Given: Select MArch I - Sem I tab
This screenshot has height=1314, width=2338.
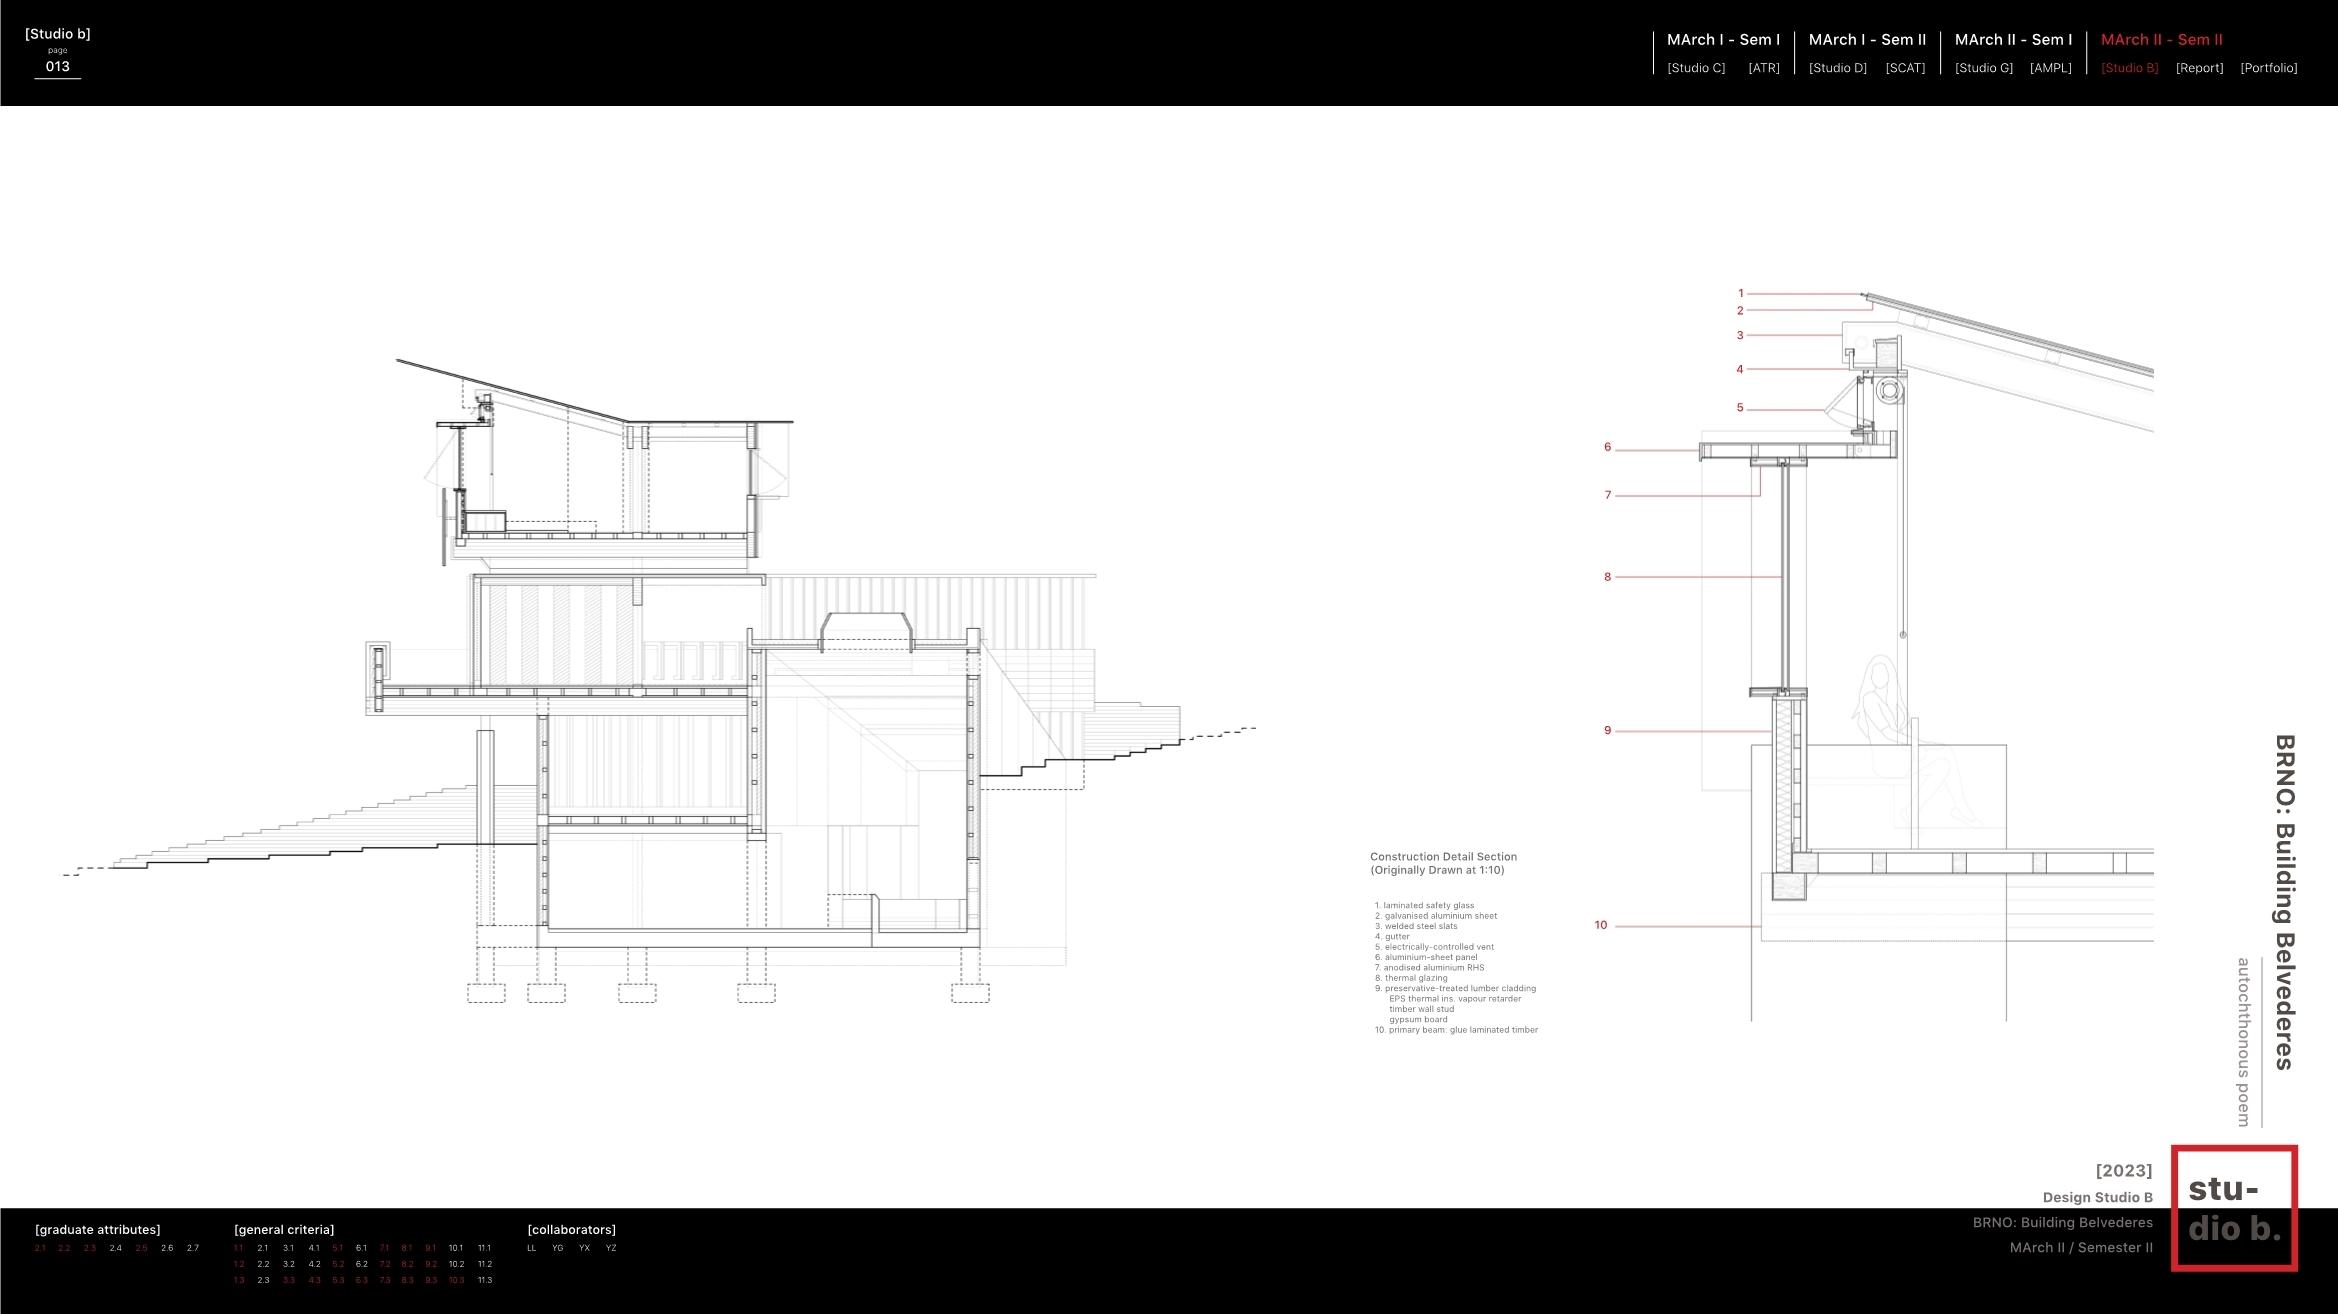Looking at the screenshot, I should tap(1723, 40).
